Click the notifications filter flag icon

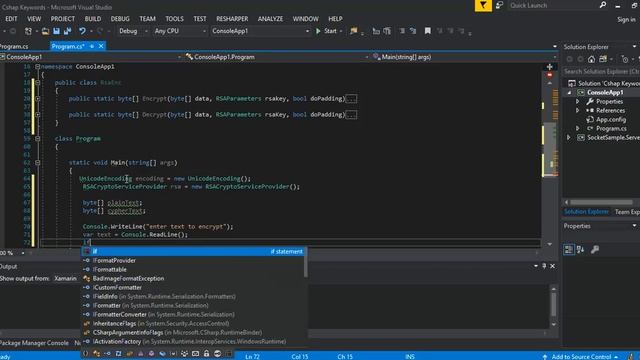click(x=483, y=5)
